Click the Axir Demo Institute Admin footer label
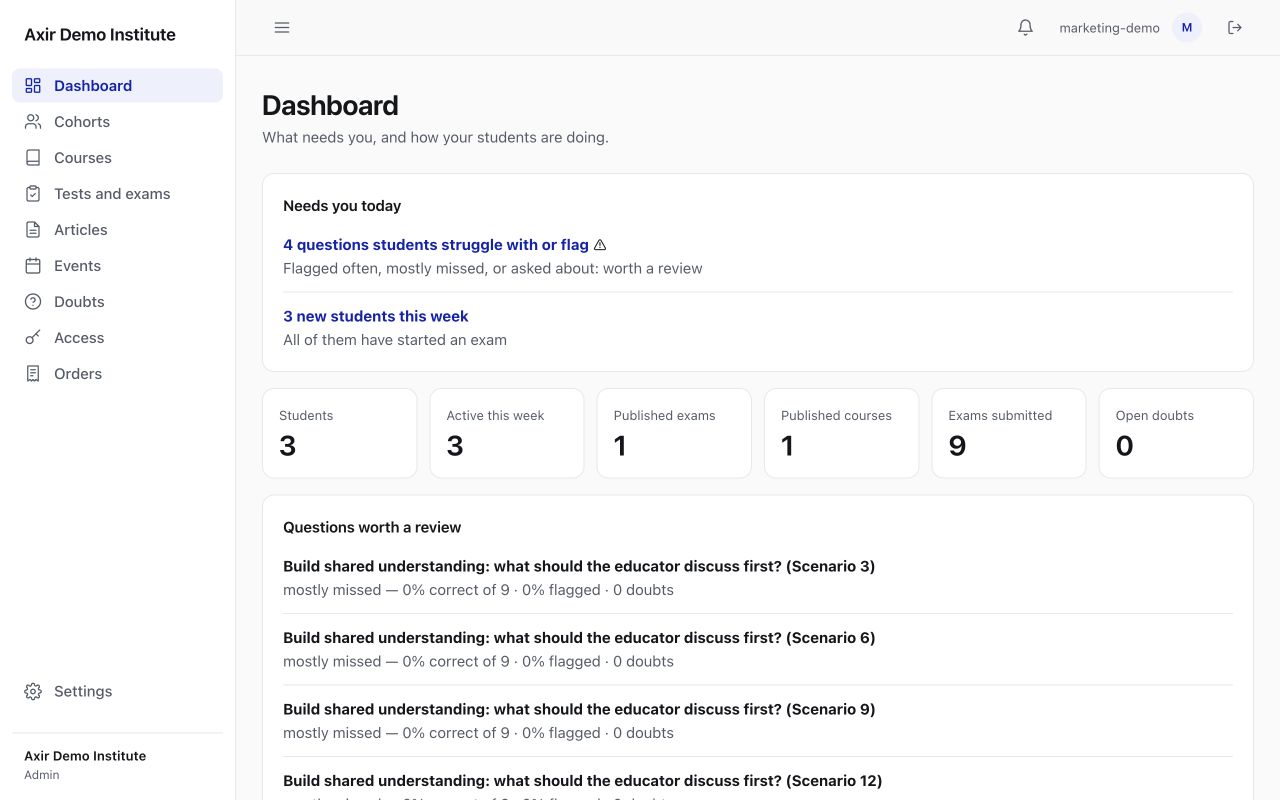The width and height of the screenshot is (1280, 800). (x=85, y=765)
